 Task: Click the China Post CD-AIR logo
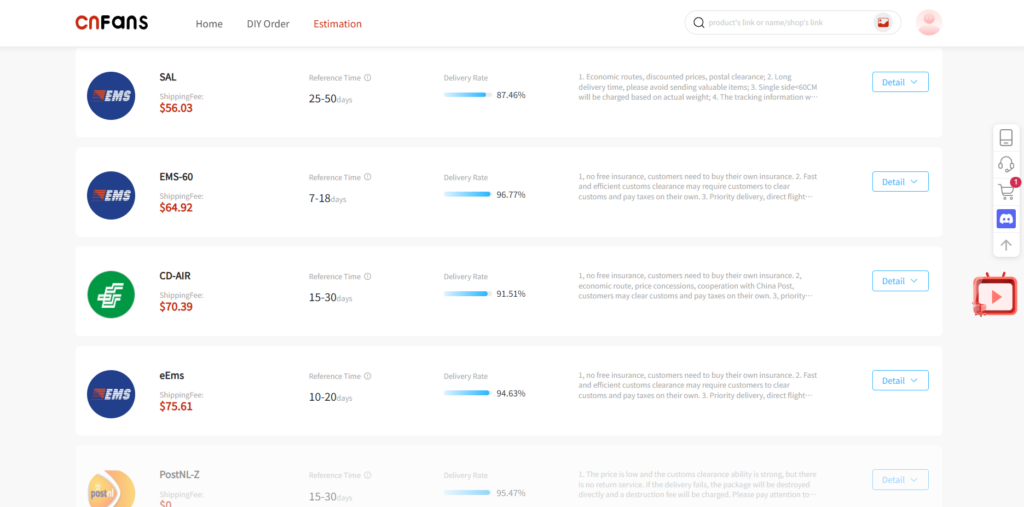[111, 295]
